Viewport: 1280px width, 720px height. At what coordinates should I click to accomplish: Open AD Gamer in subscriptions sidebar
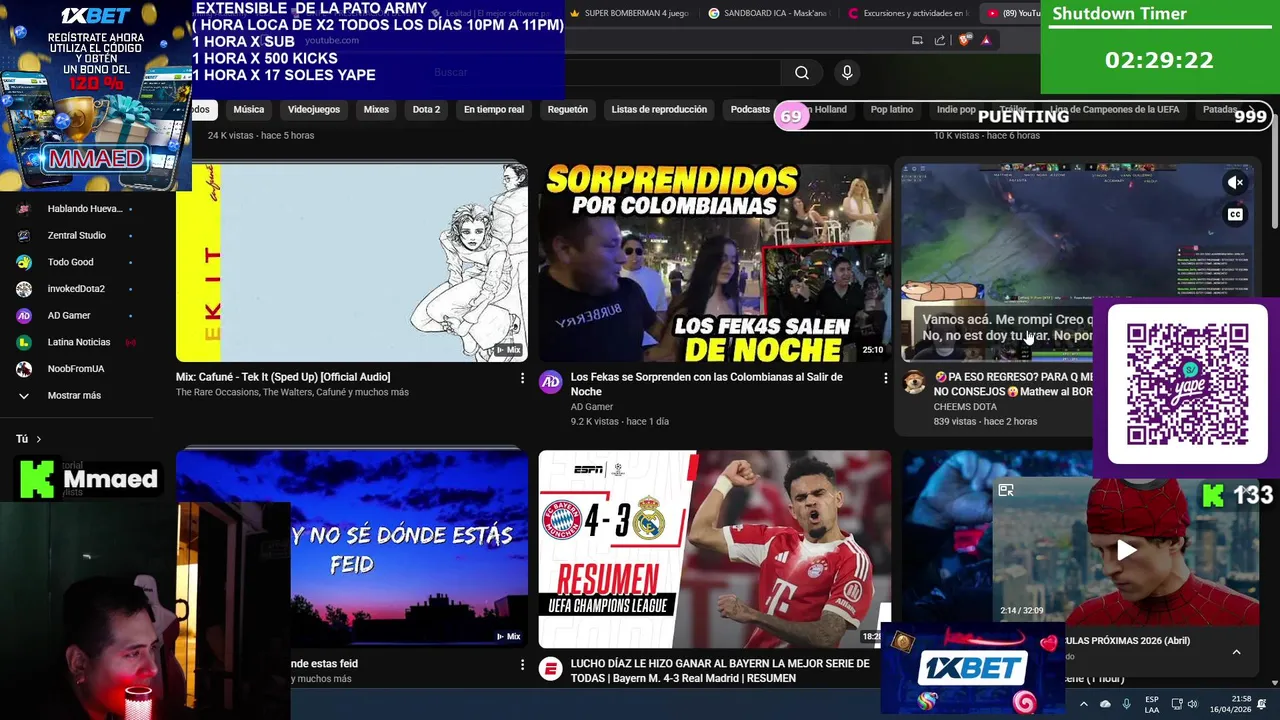coord(73,315)
